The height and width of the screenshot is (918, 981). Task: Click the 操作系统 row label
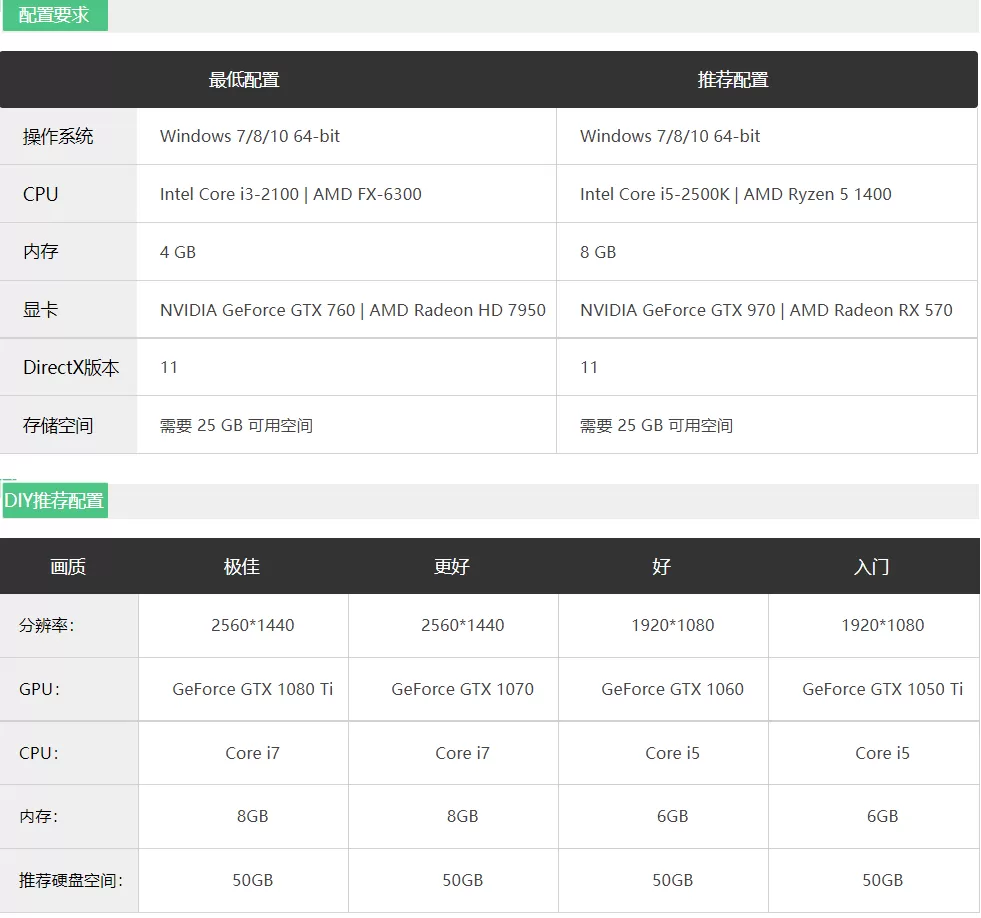point(58,136)
